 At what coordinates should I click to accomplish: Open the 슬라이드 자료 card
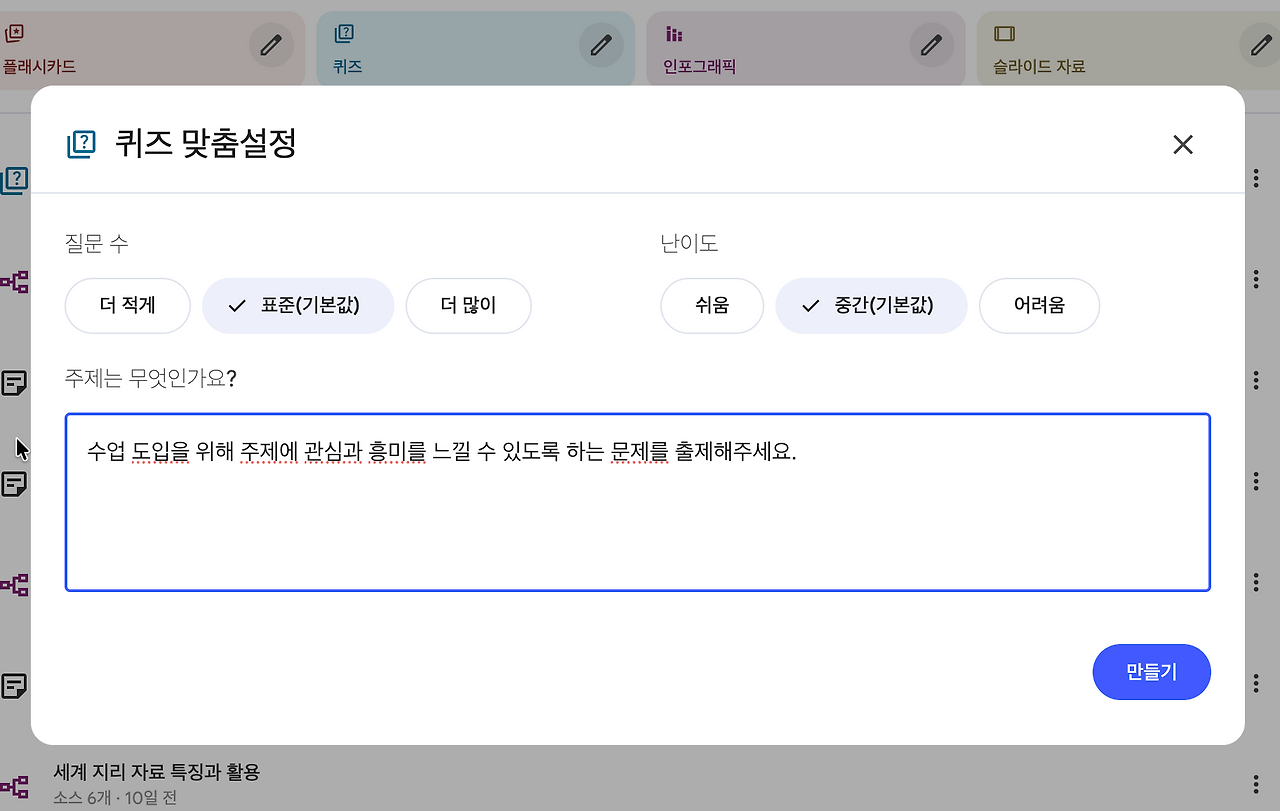tap(1128, 48)
